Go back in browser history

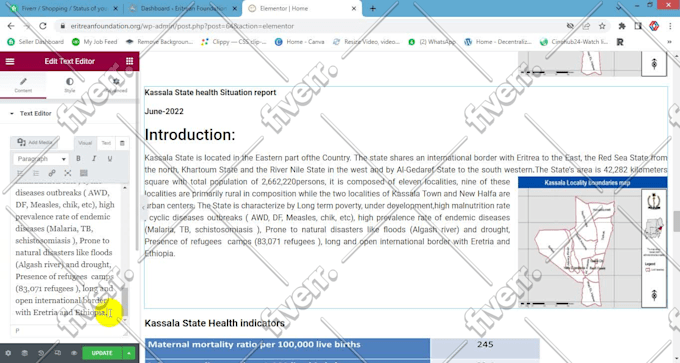11,26
